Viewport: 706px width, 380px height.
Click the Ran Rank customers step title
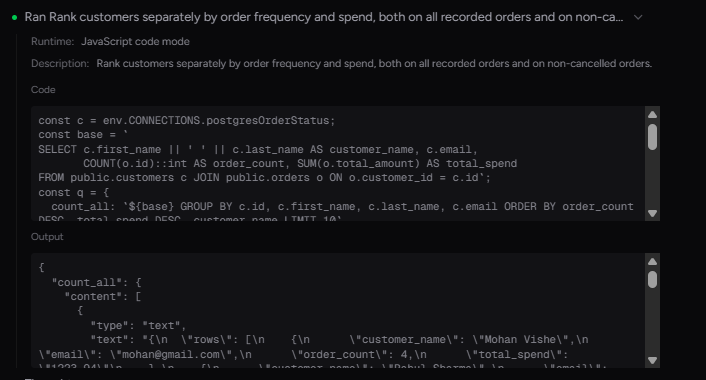click(324, 17)
